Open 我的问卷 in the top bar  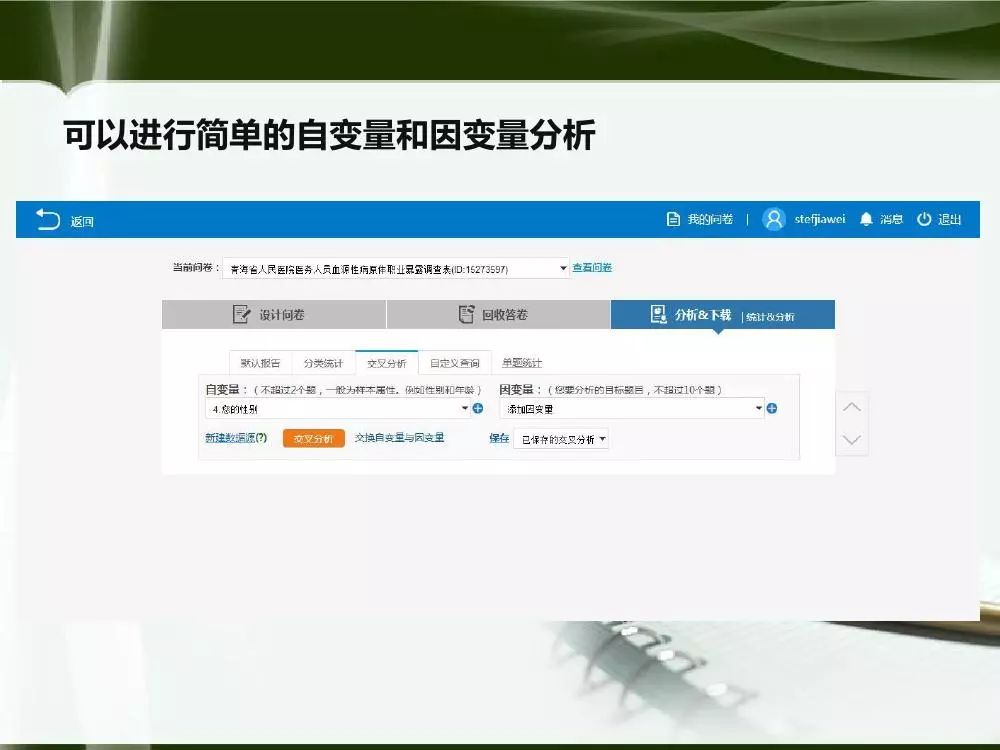[x=700, y=220]
